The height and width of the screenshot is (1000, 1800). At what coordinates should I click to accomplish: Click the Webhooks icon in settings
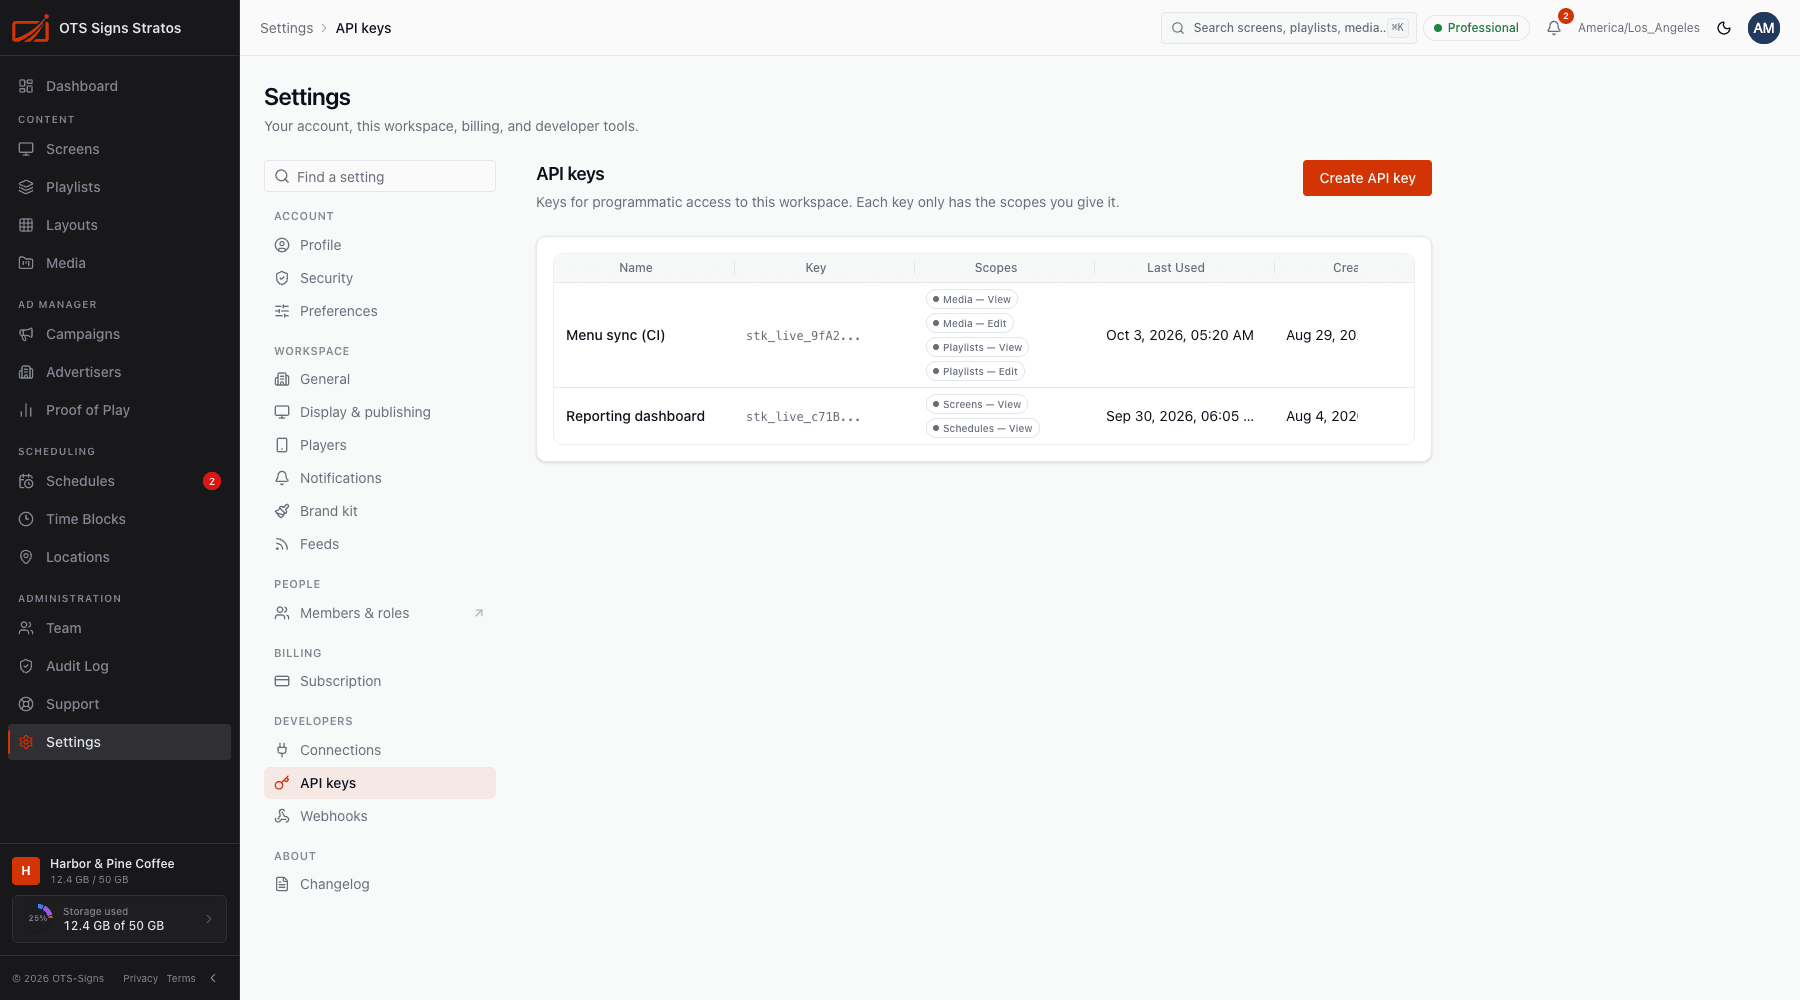pyautogui.click(x=282, y=816)
